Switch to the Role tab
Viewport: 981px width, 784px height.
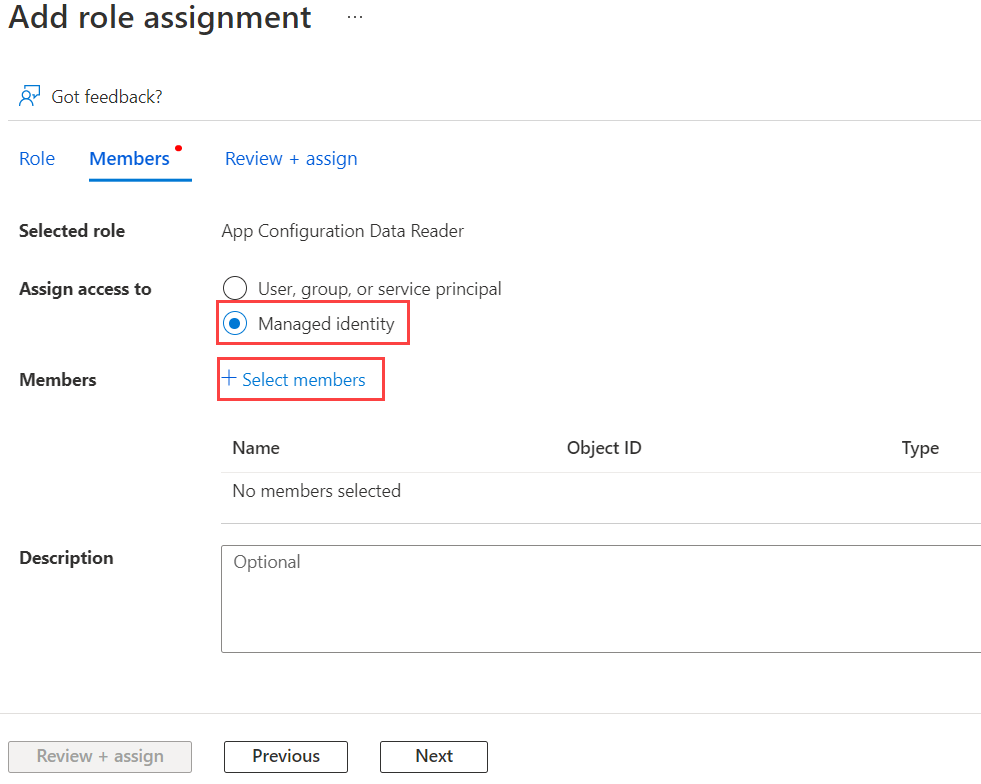36,158
